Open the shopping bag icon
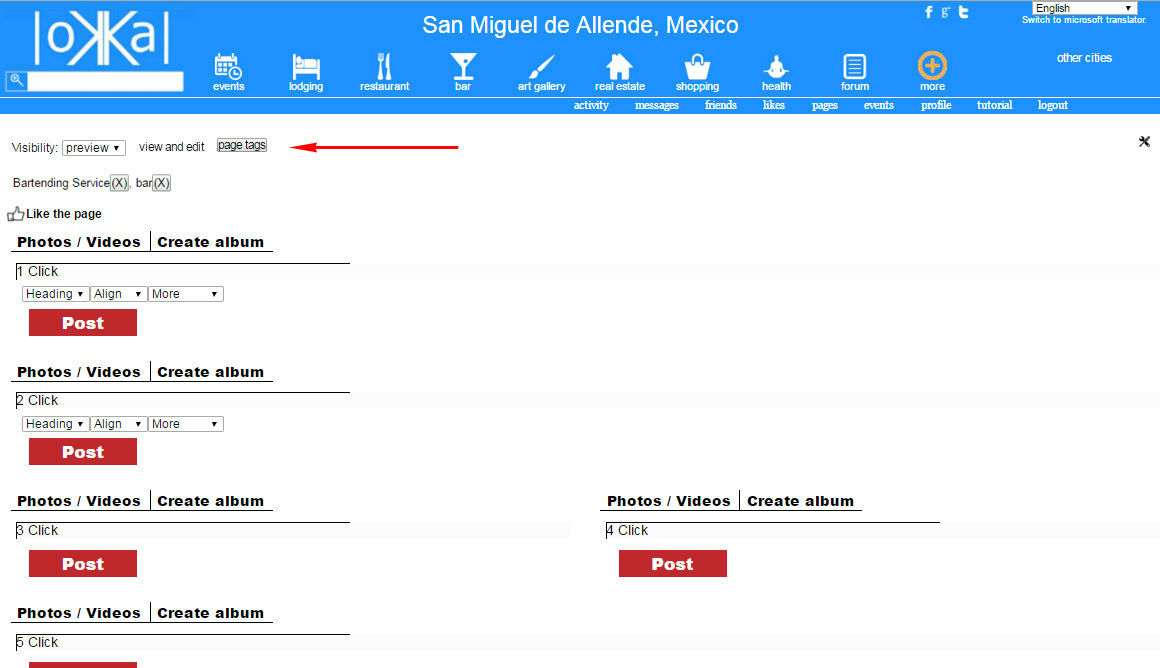 pyautogui.click(x=697, y=67)
